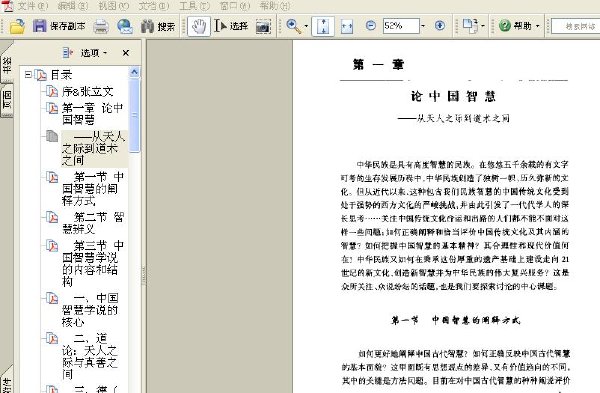
Task: Open the 文档 menu
Action: pos(153,6)
